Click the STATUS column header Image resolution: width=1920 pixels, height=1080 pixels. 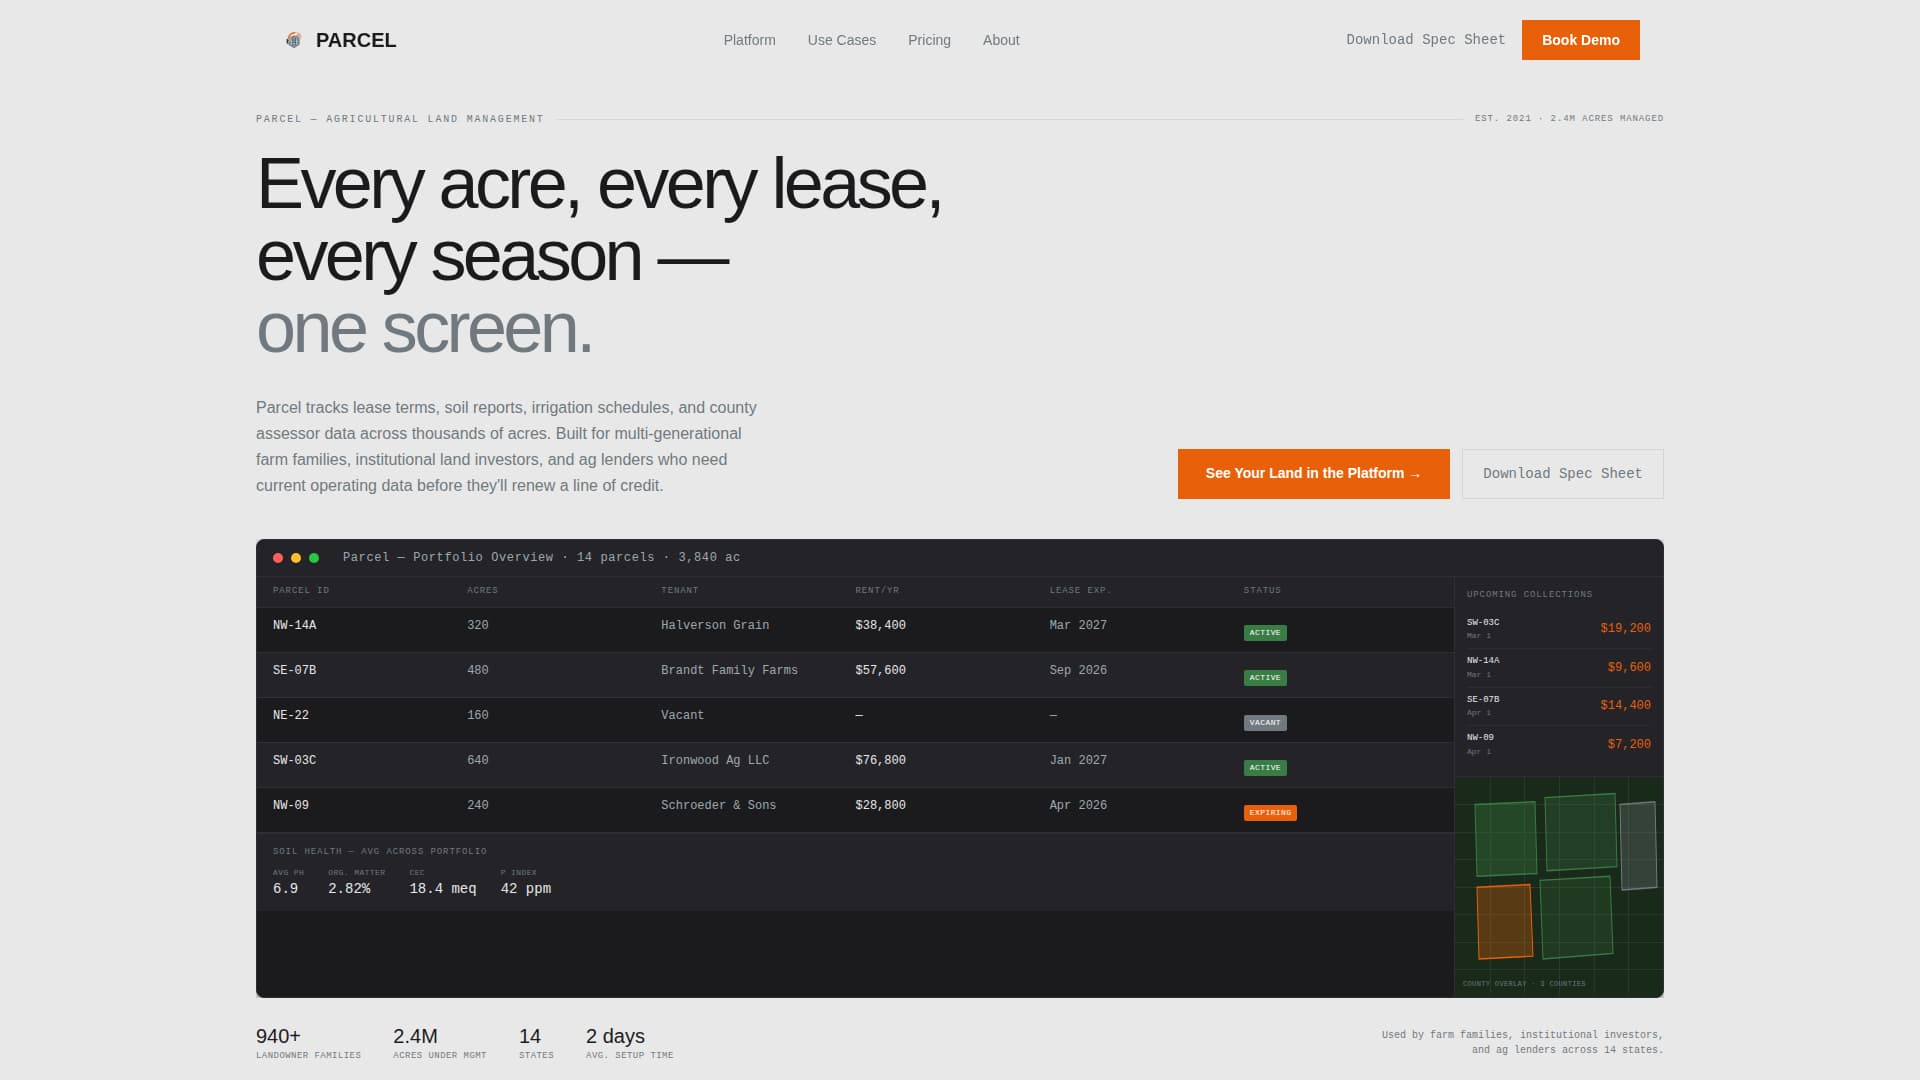point(1262,590)
